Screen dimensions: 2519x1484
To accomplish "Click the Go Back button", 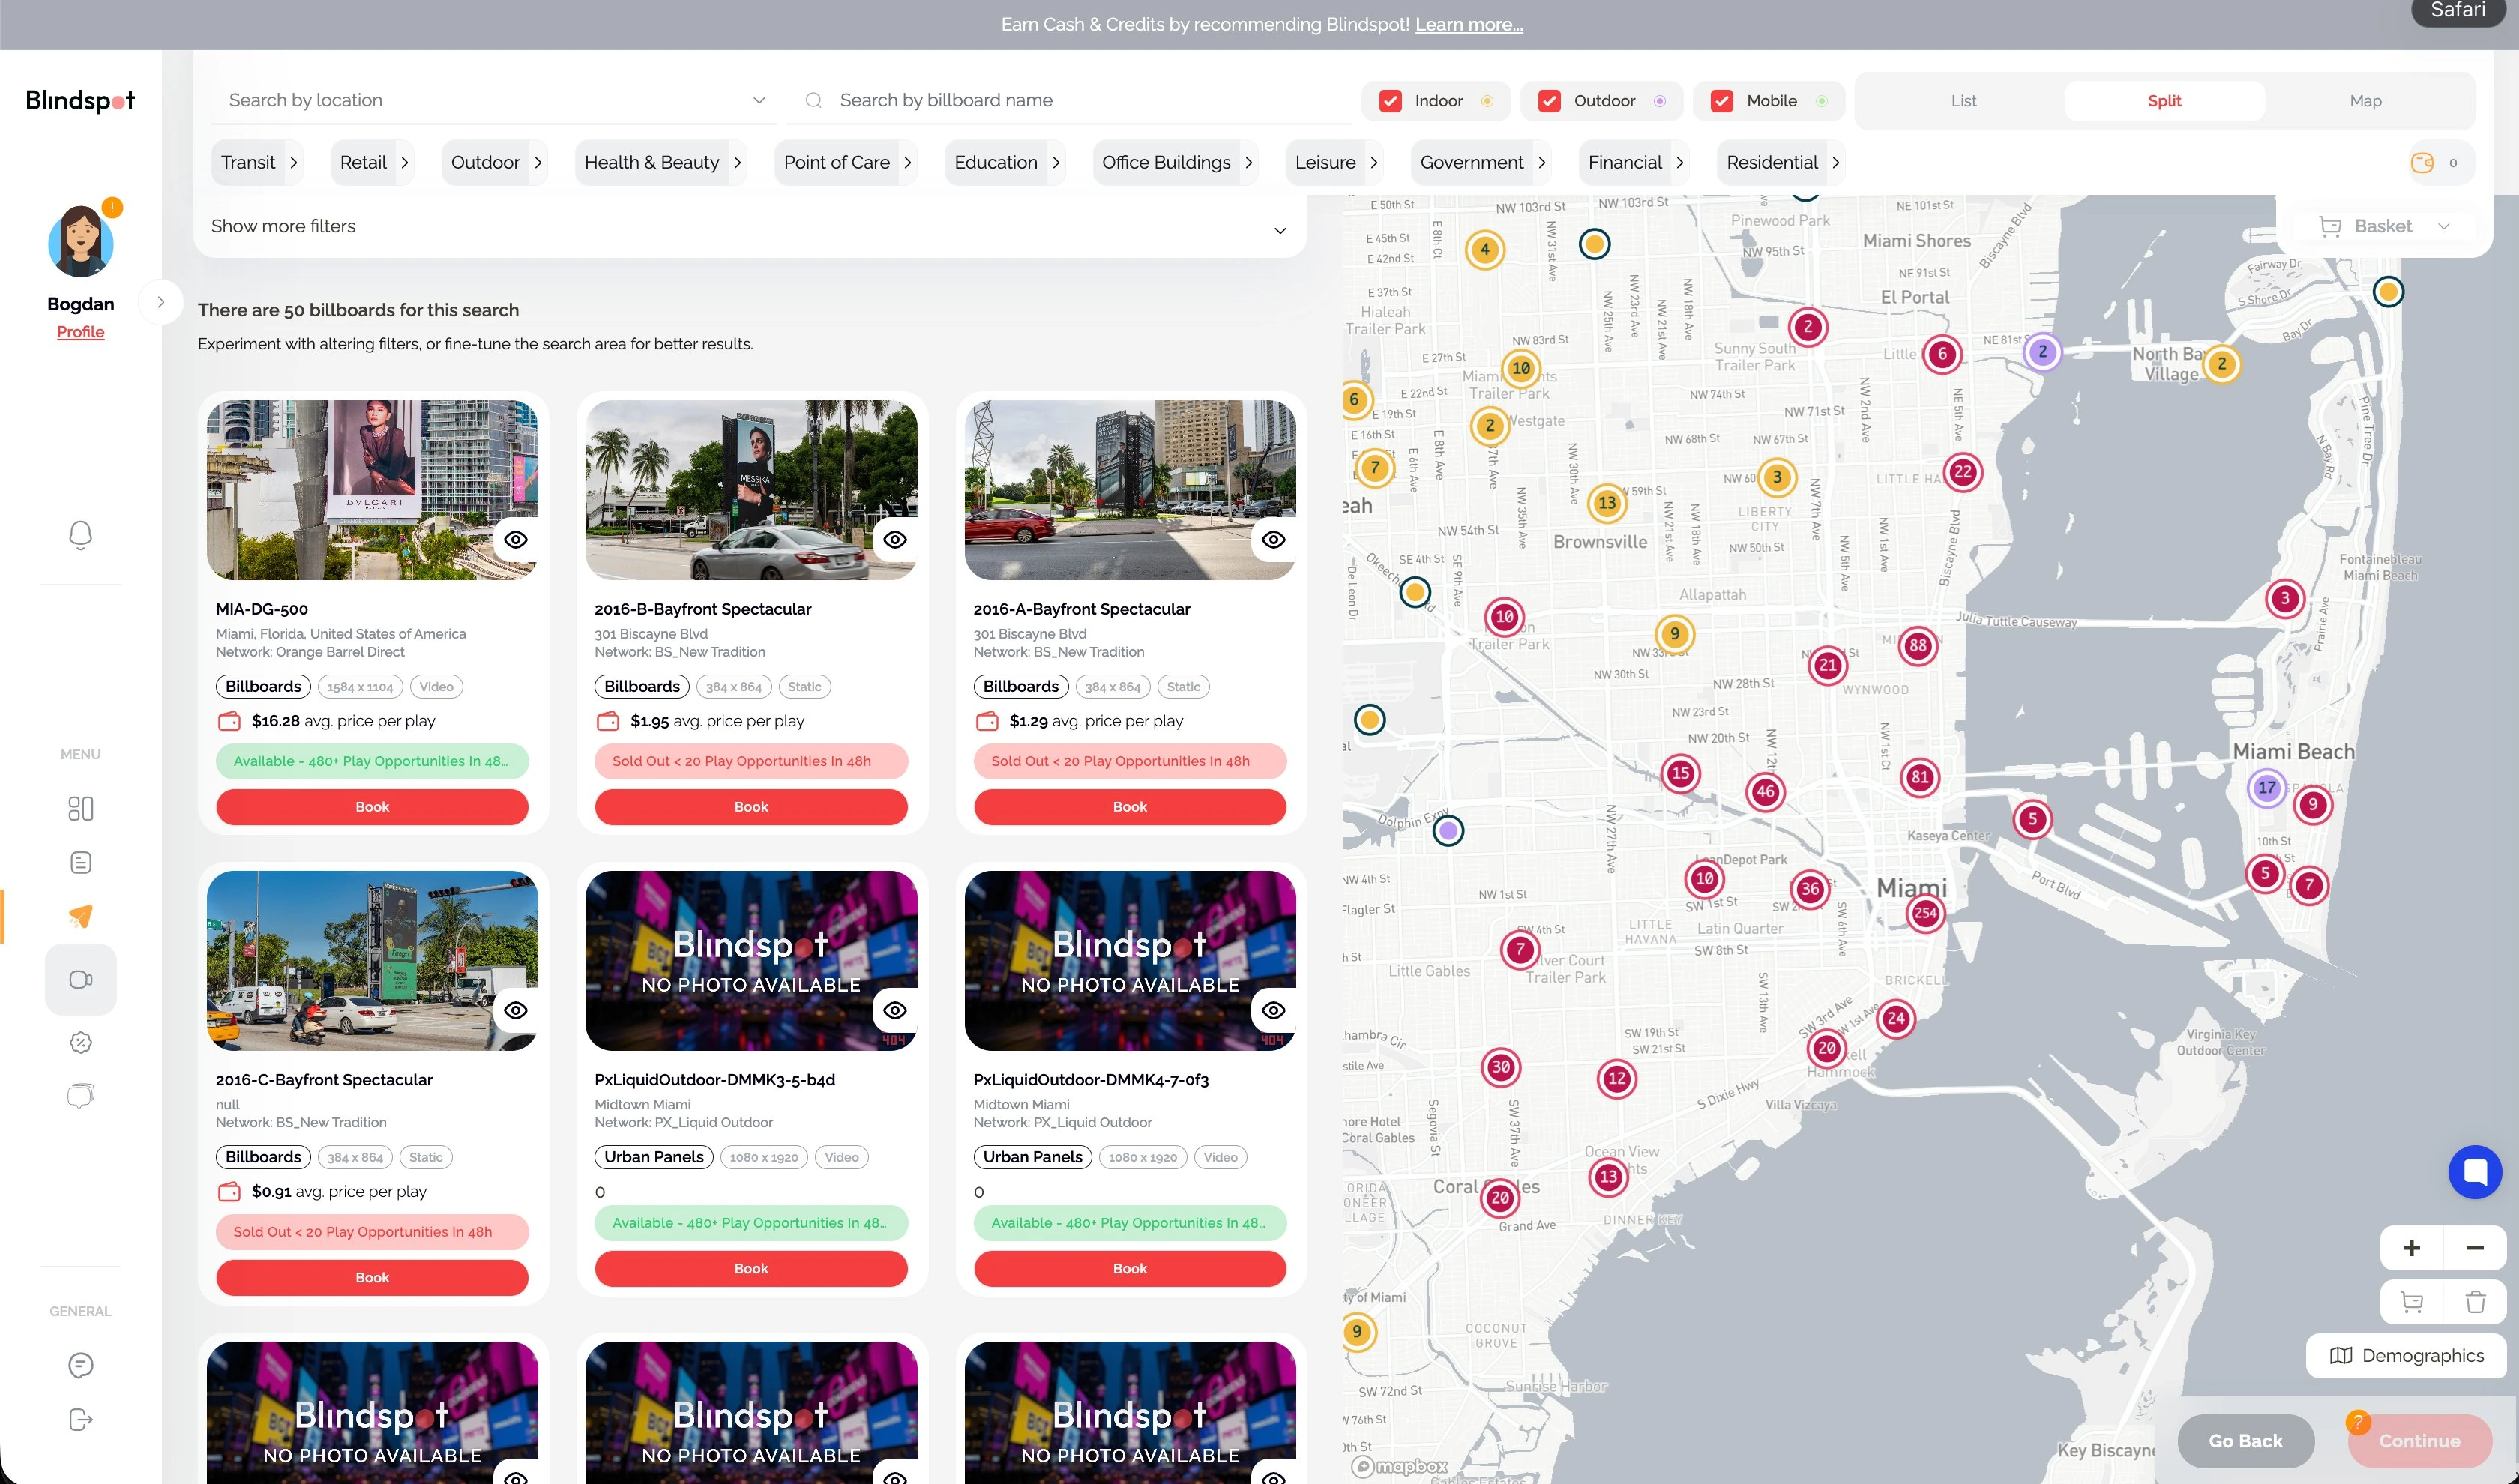I will tap(2245, 1441).
